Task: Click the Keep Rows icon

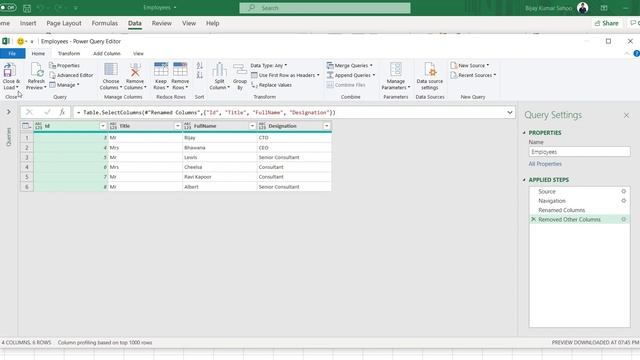Action: 161,70
